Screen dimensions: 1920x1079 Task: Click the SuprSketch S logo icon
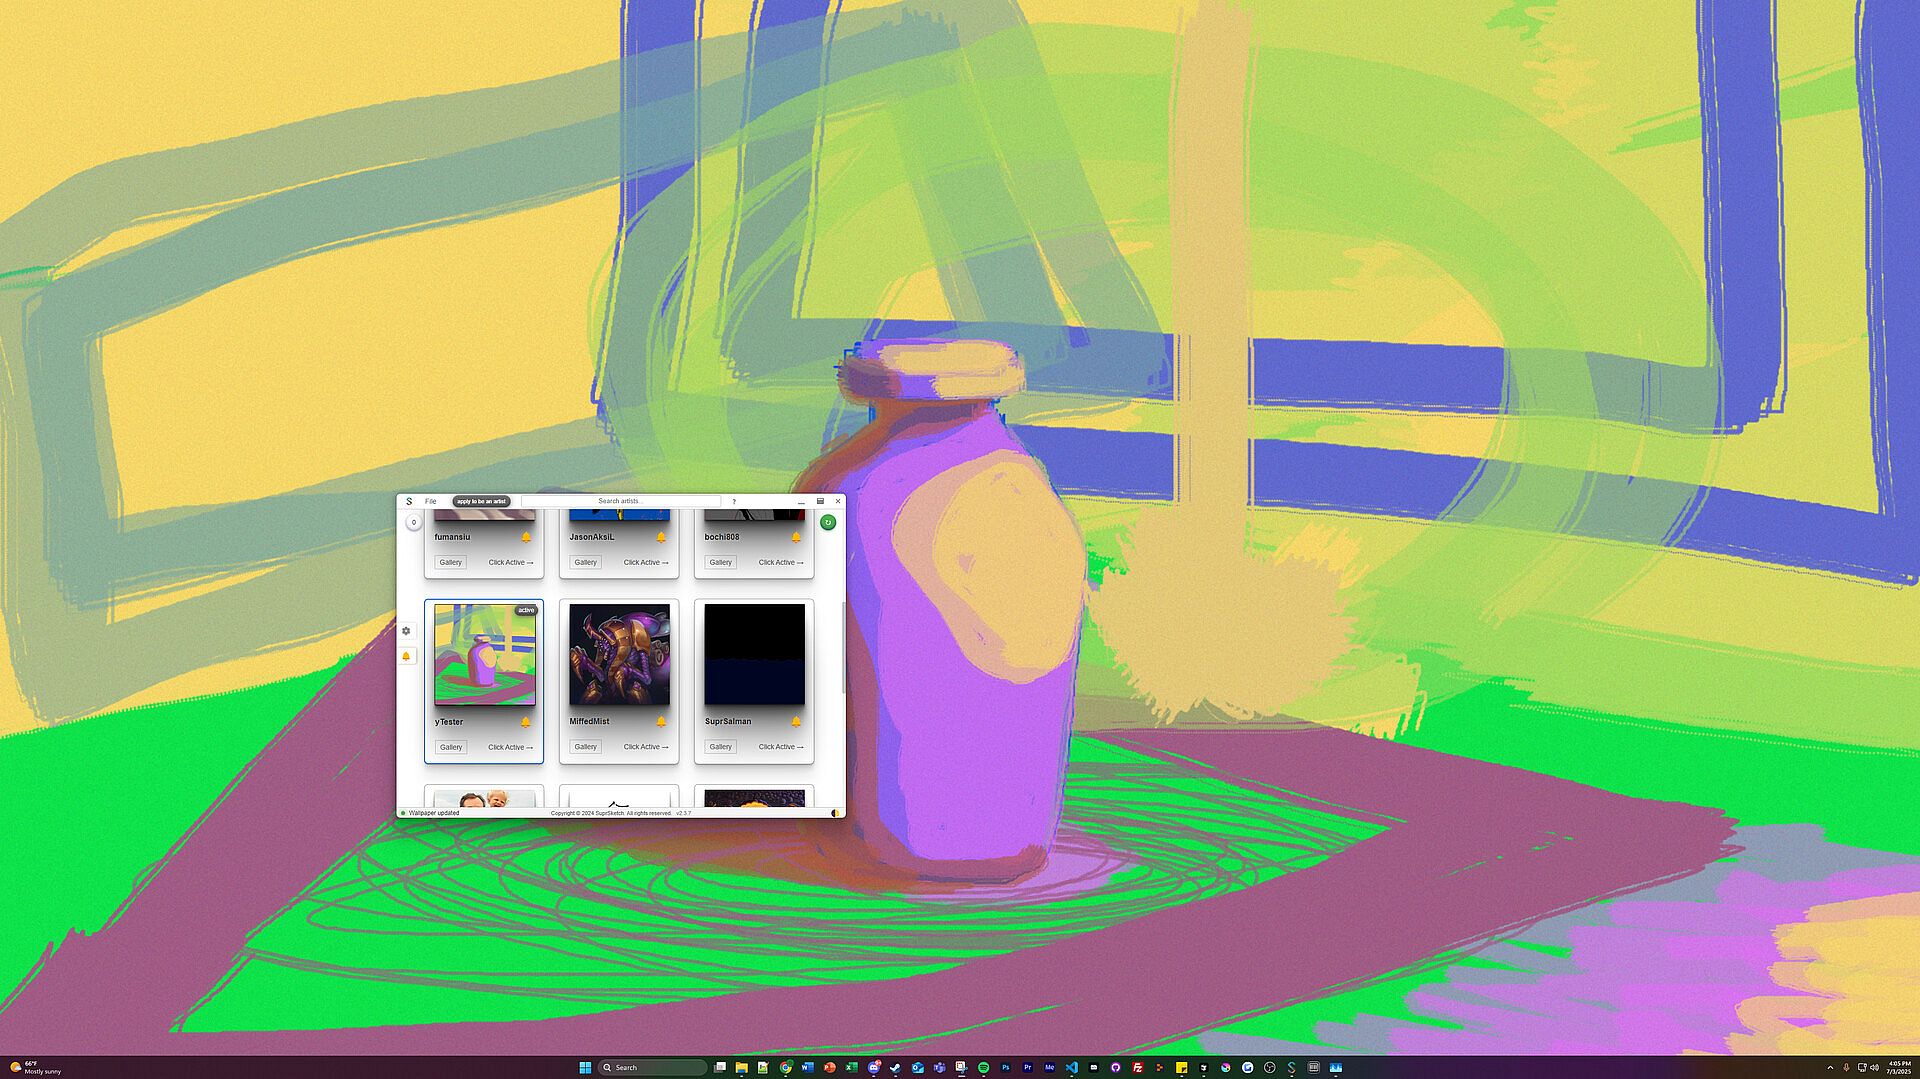(x=409, y=501)
